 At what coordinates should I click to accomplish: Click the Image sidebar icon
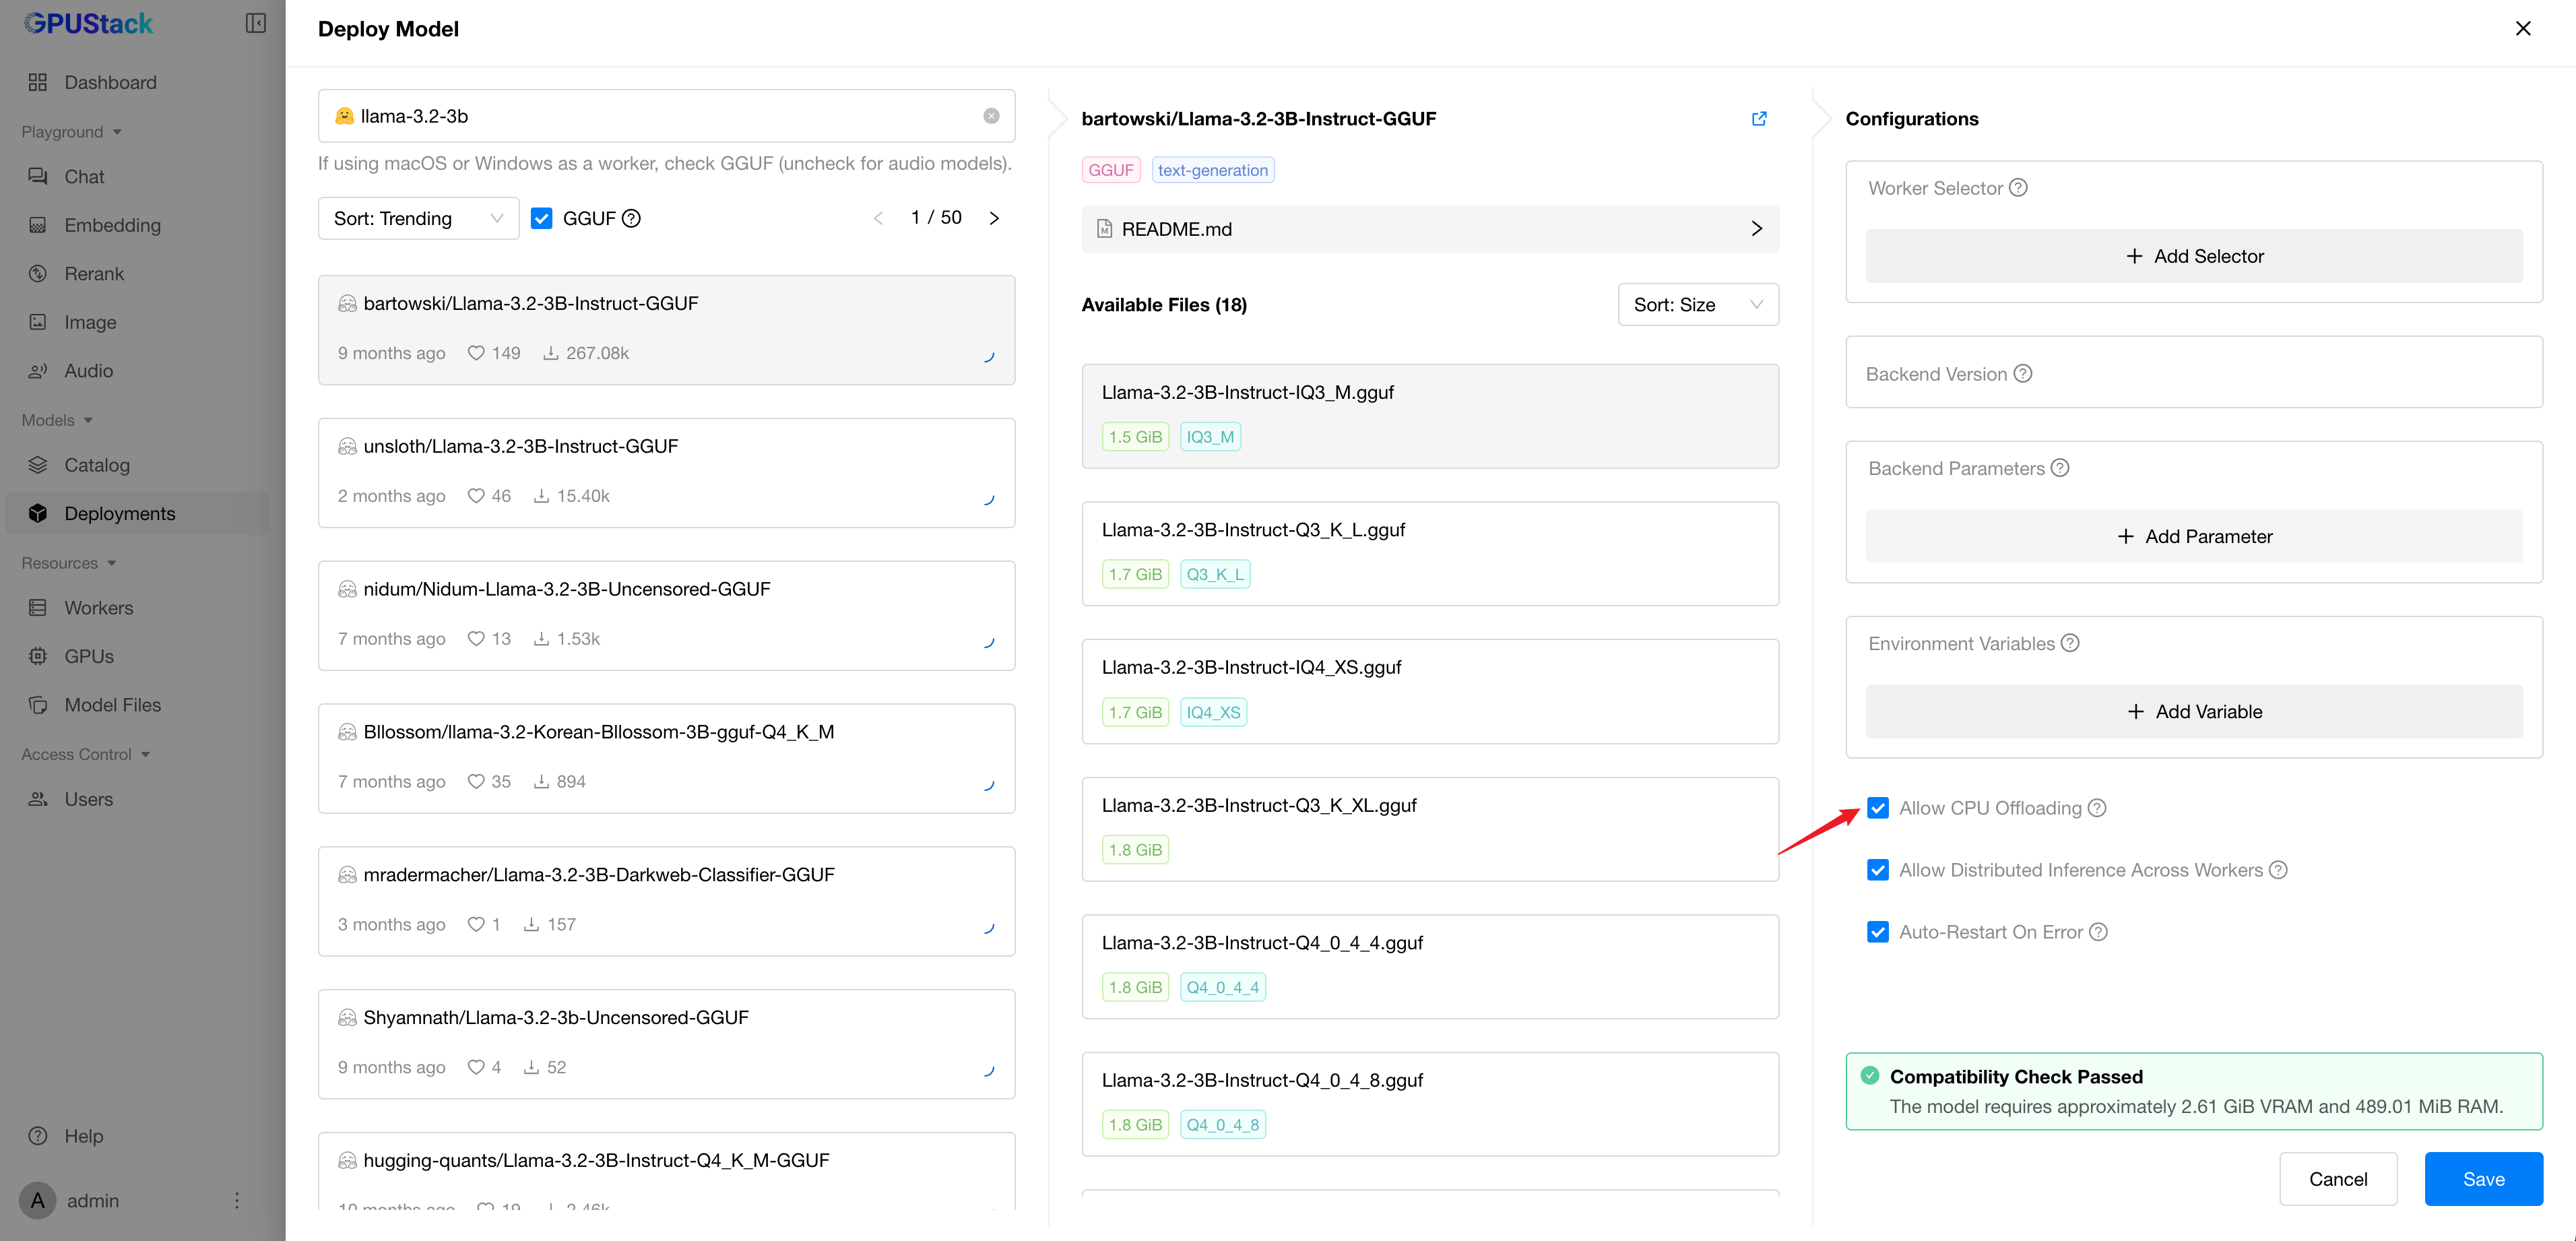point(38,322)
